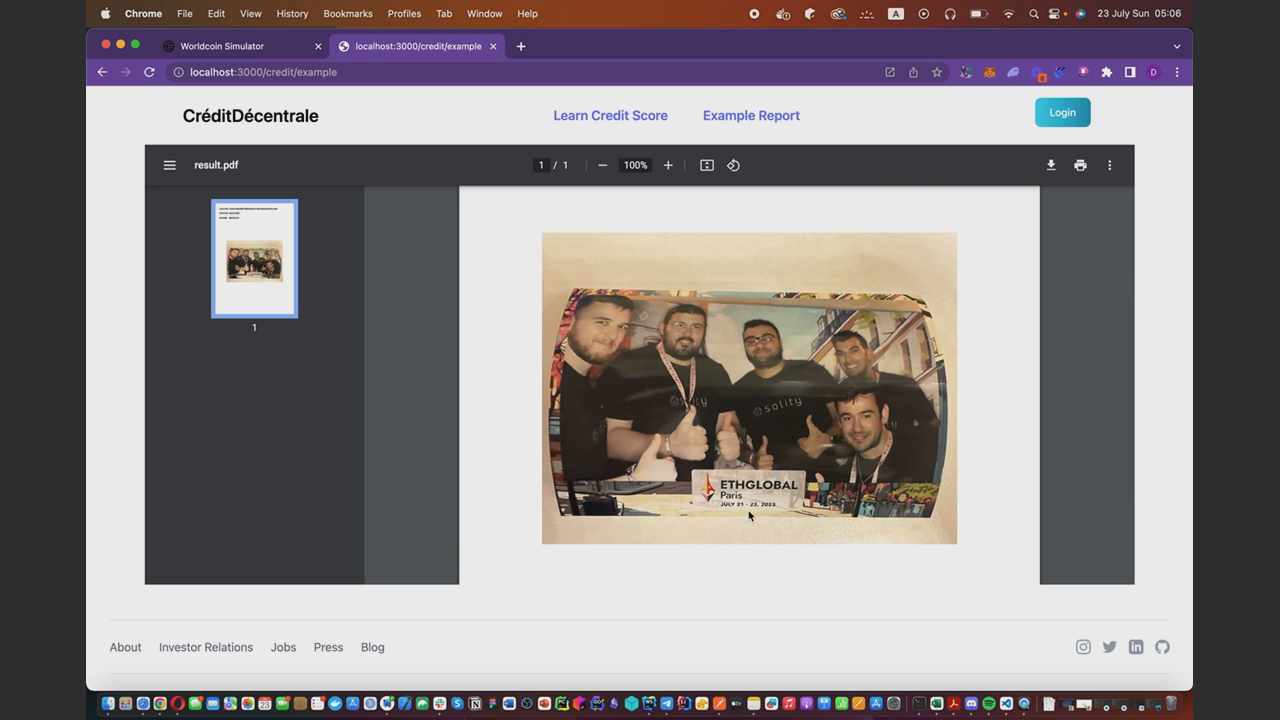
Task: Go to CréditDécentrale home logo
Action: click(x=250, y=116)
